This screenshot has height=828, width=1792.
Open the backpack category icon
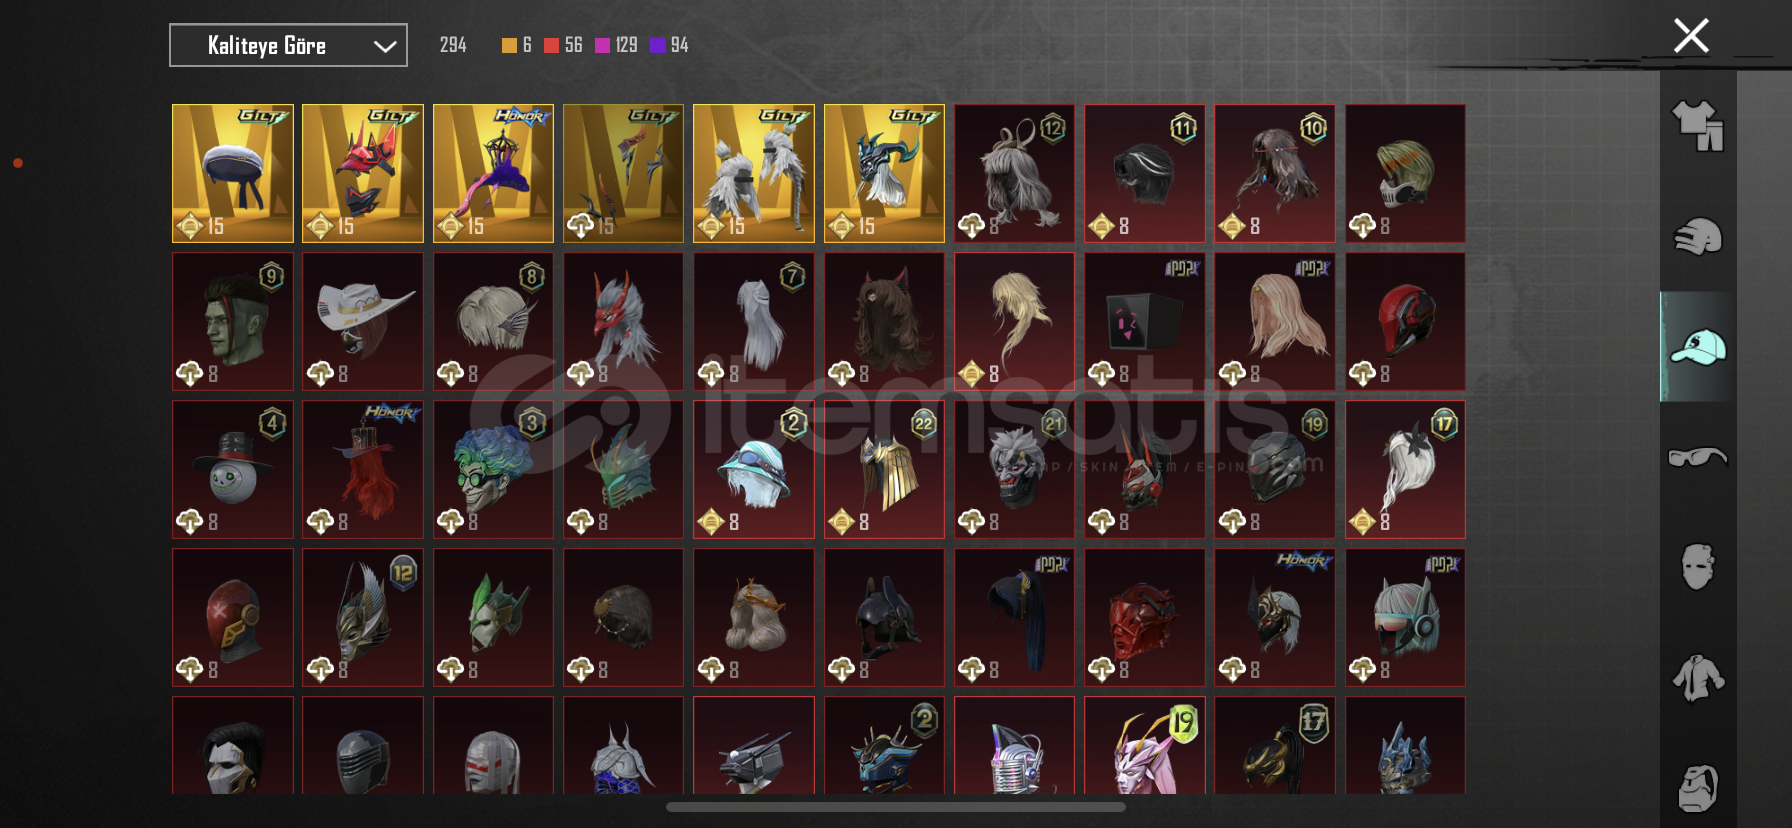pos(1698,788)
